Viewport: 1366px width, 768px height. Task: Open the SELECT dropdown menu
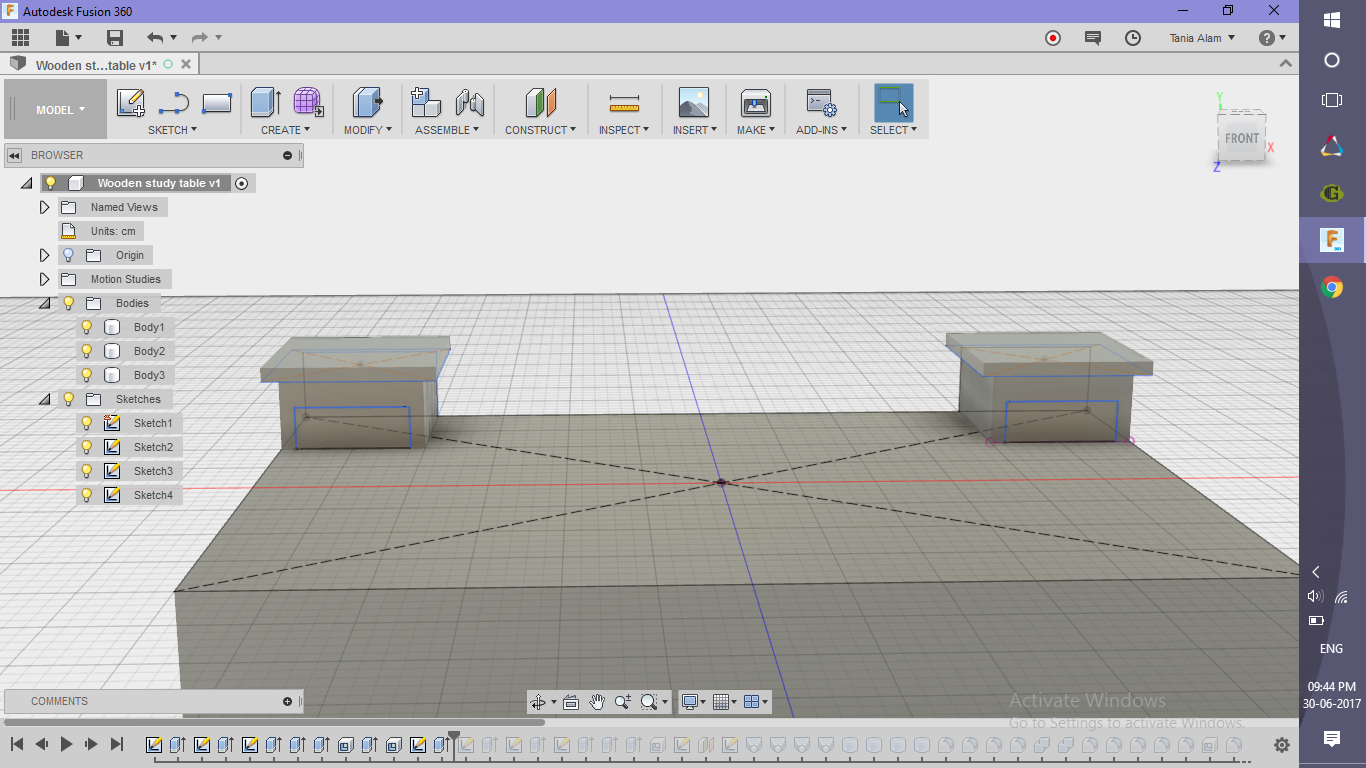[893, 130]
